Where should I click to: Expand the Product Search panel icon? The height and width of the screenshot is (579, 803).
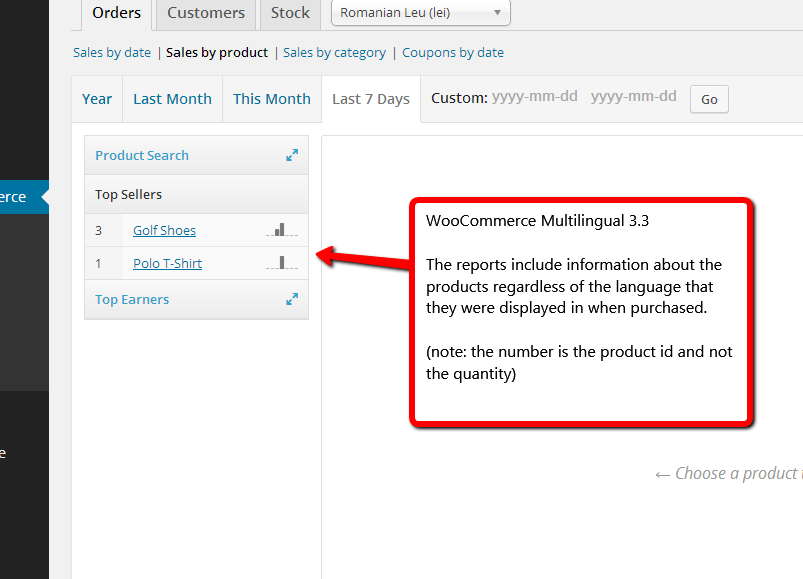coord(292,155)
